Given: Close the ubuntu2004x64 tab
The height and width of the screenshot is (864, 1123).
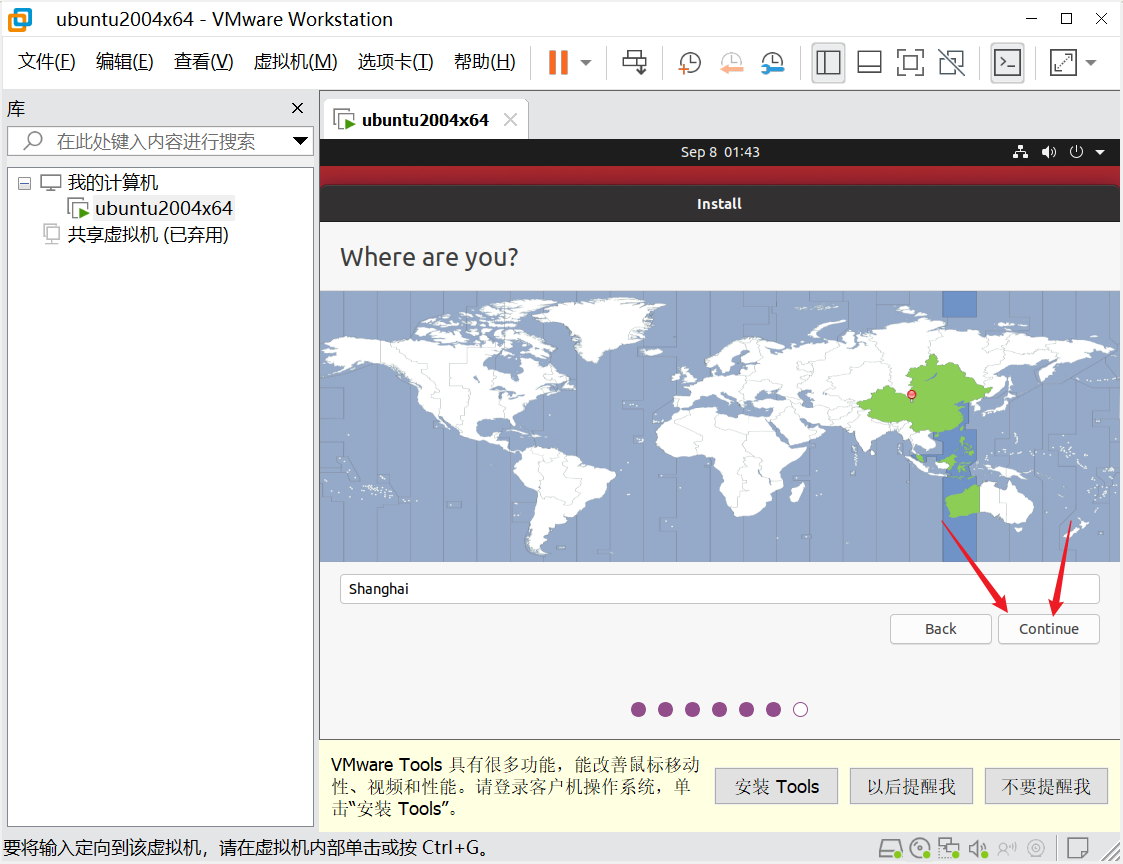Looking at the screenshot, I should (510, 120).
